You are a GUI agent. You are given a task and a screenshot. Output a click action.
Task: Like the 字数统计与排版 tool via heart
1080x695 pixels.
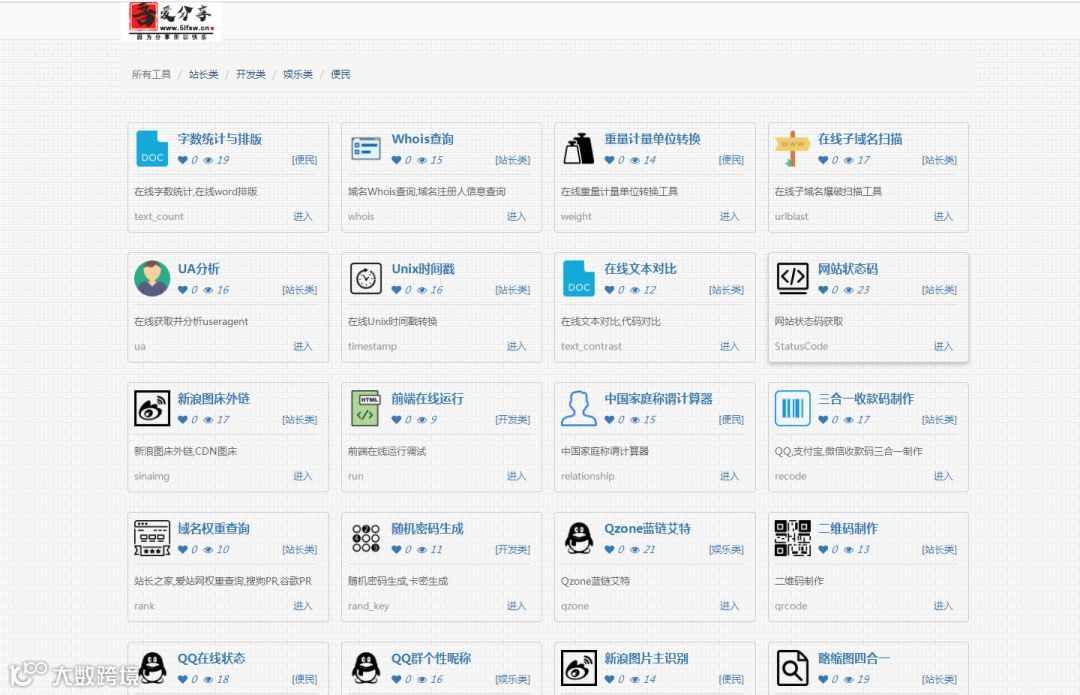(183, 160)
